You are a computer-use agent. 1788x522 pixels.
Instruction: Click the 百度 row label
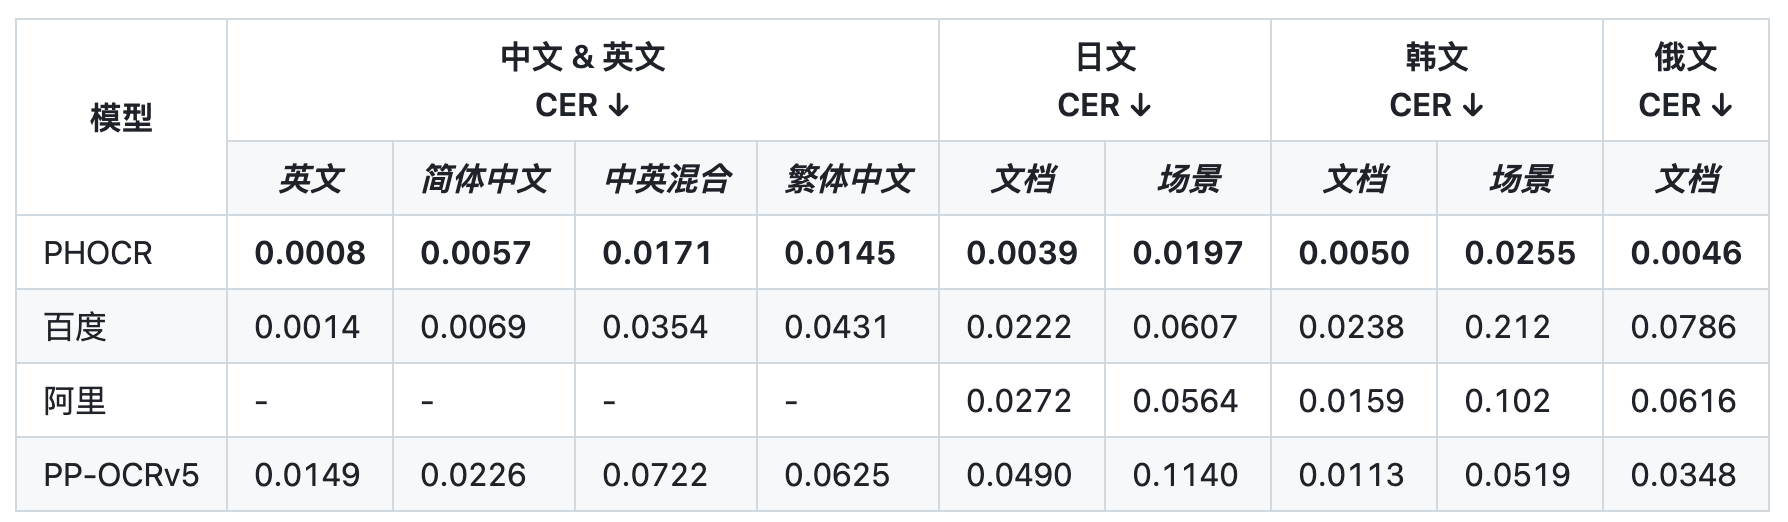[75, 327]
